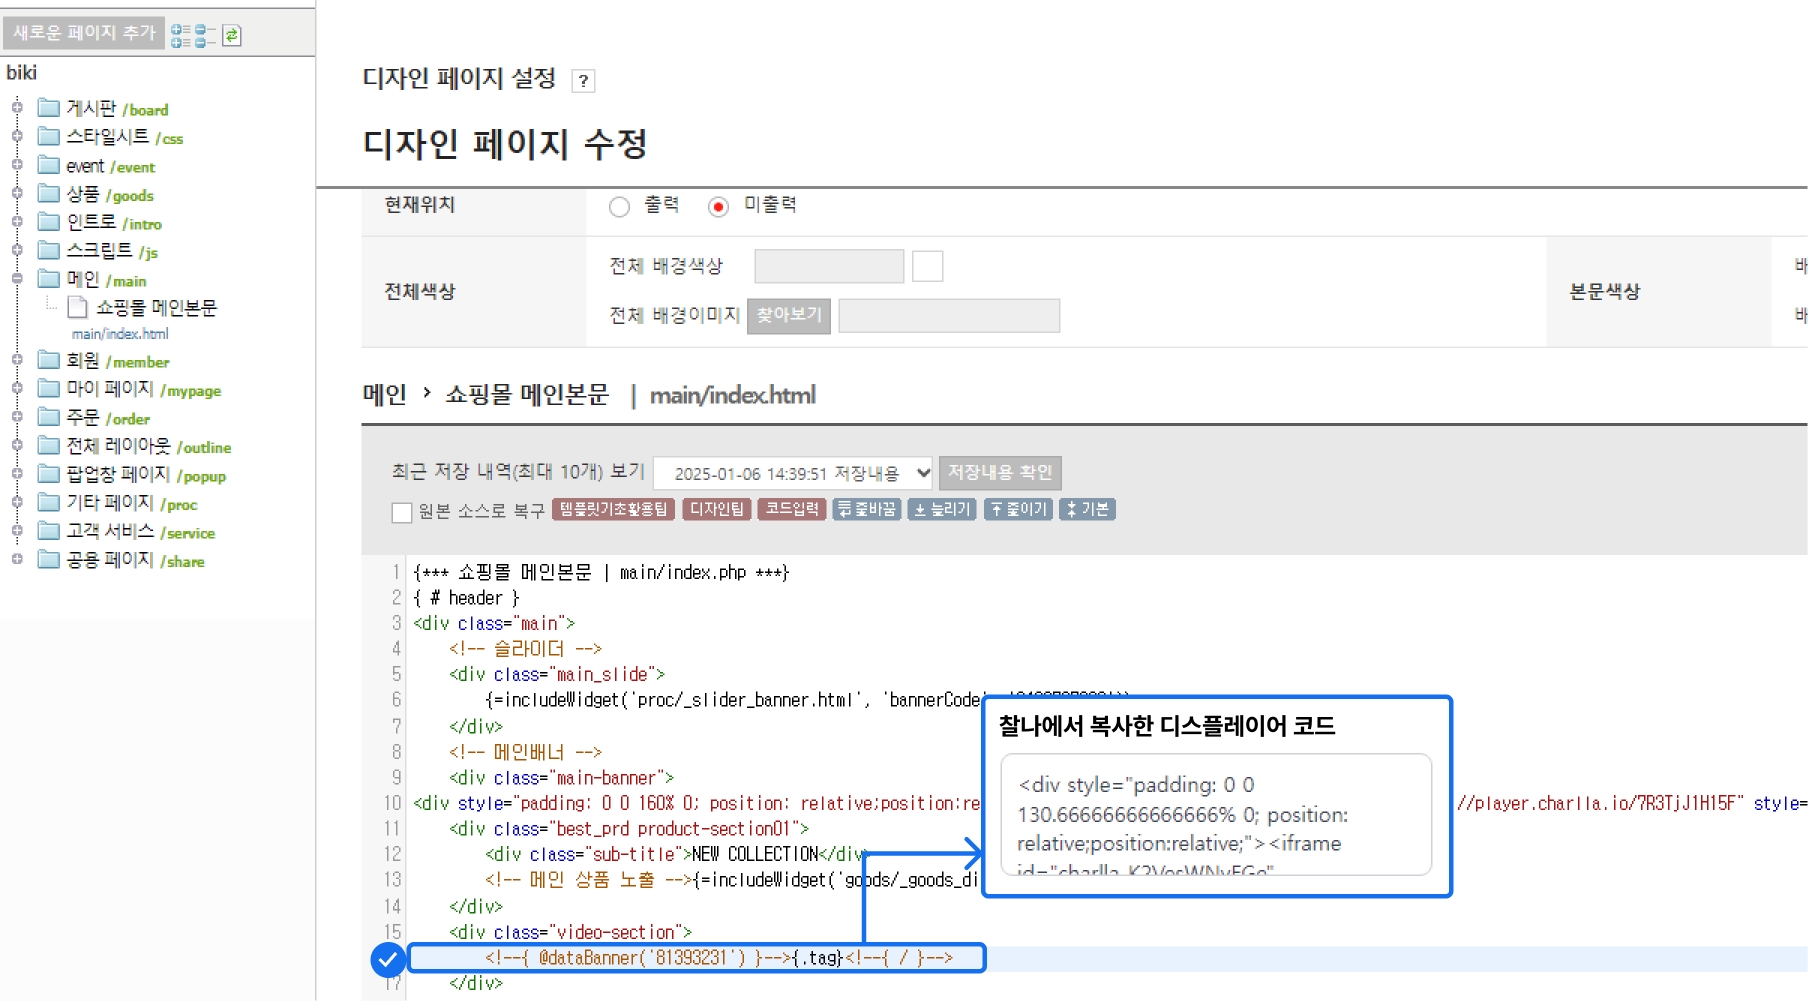The height and width of the screenshot is (1001, 1808).
Task: Click the 저장내용 확인 button
Action: pos(1000,472)
